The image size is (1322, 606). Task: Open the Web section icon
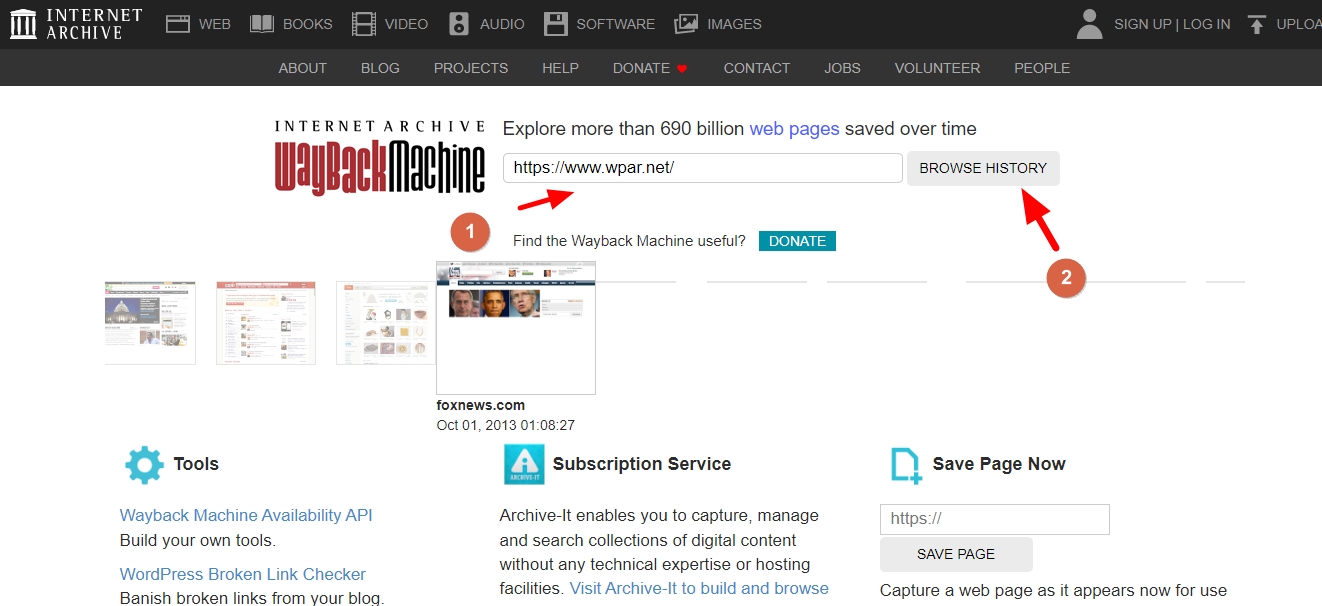pos(178,24)
